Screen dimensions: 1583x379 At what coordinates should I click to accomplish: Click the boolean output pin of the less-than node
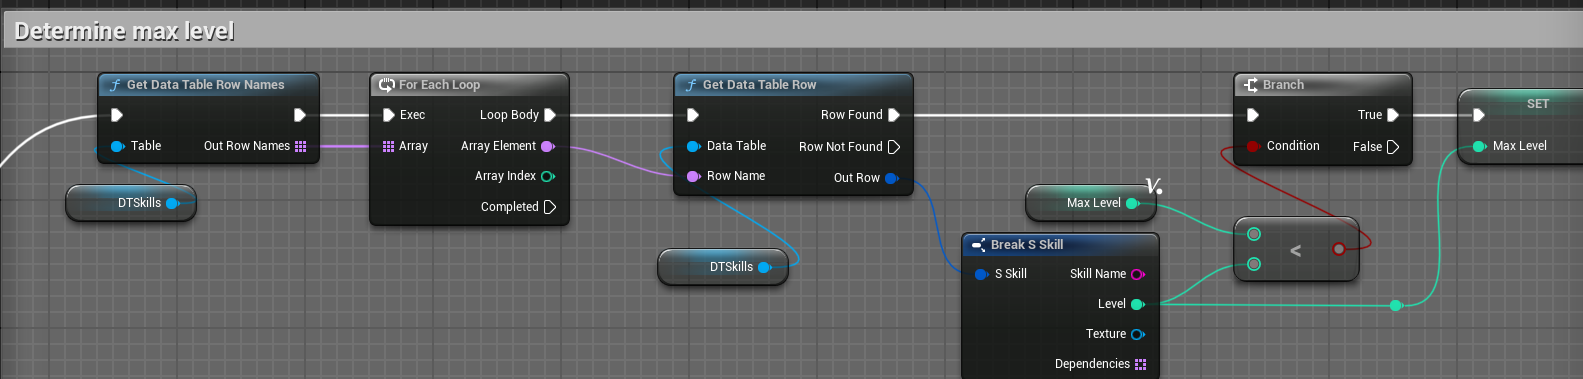coord(1339,249)
